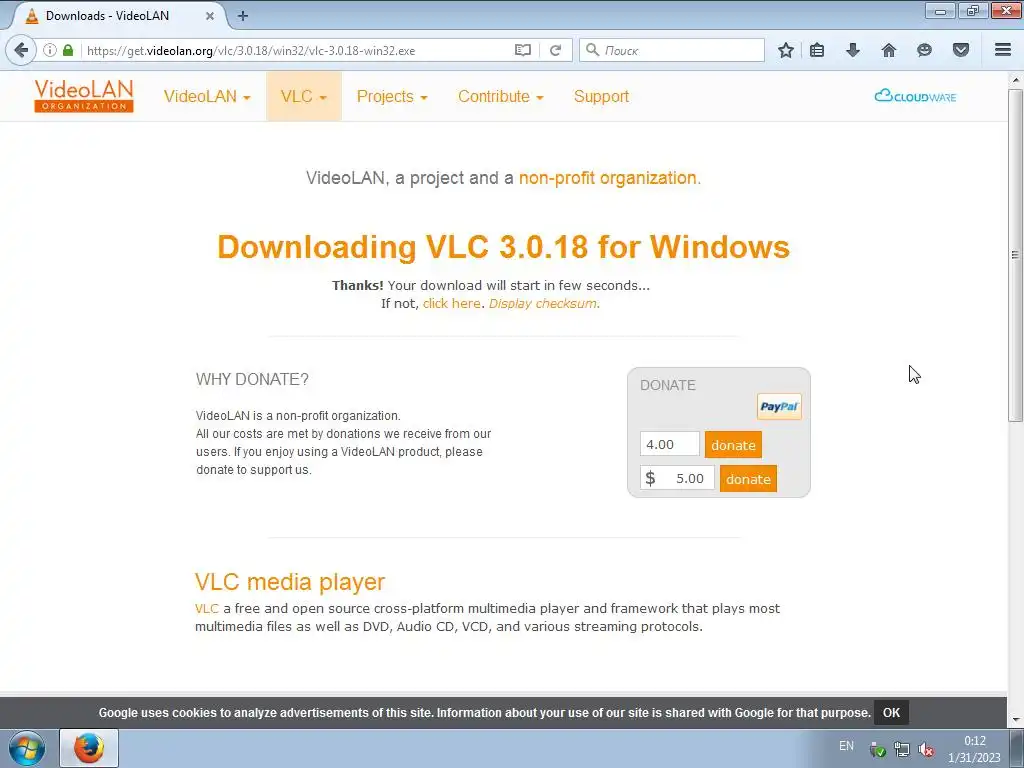Image resolution: width=1024 pixels, height=768 pixels.
Task: Click the EN language indicator
Action: pyautogui.click(x=846, y=746)
